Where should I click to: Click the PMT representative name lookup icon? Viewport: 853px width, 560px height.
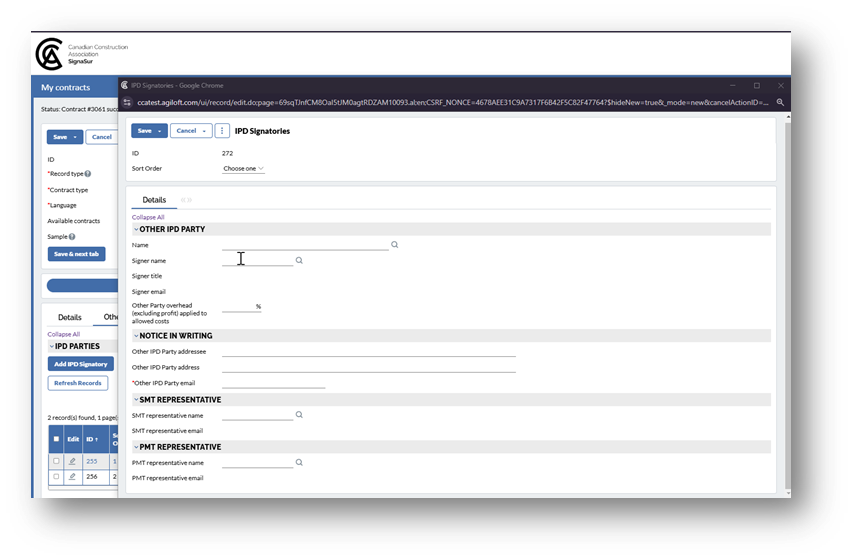click(299, 463)
